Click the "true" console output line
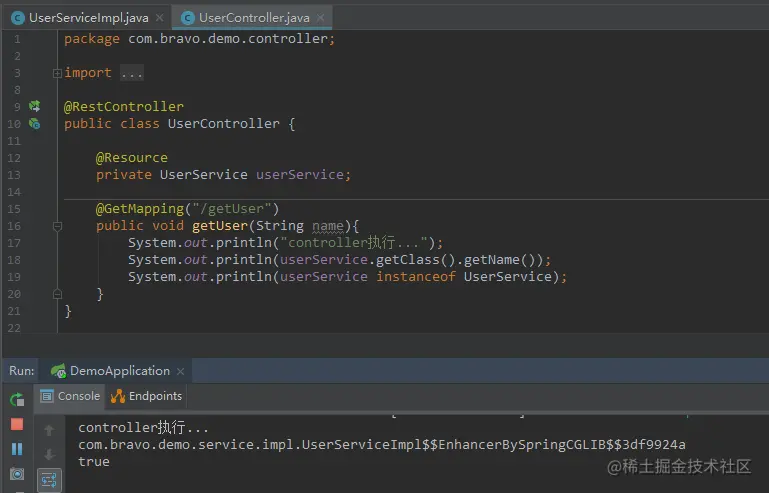 (94, 462)
